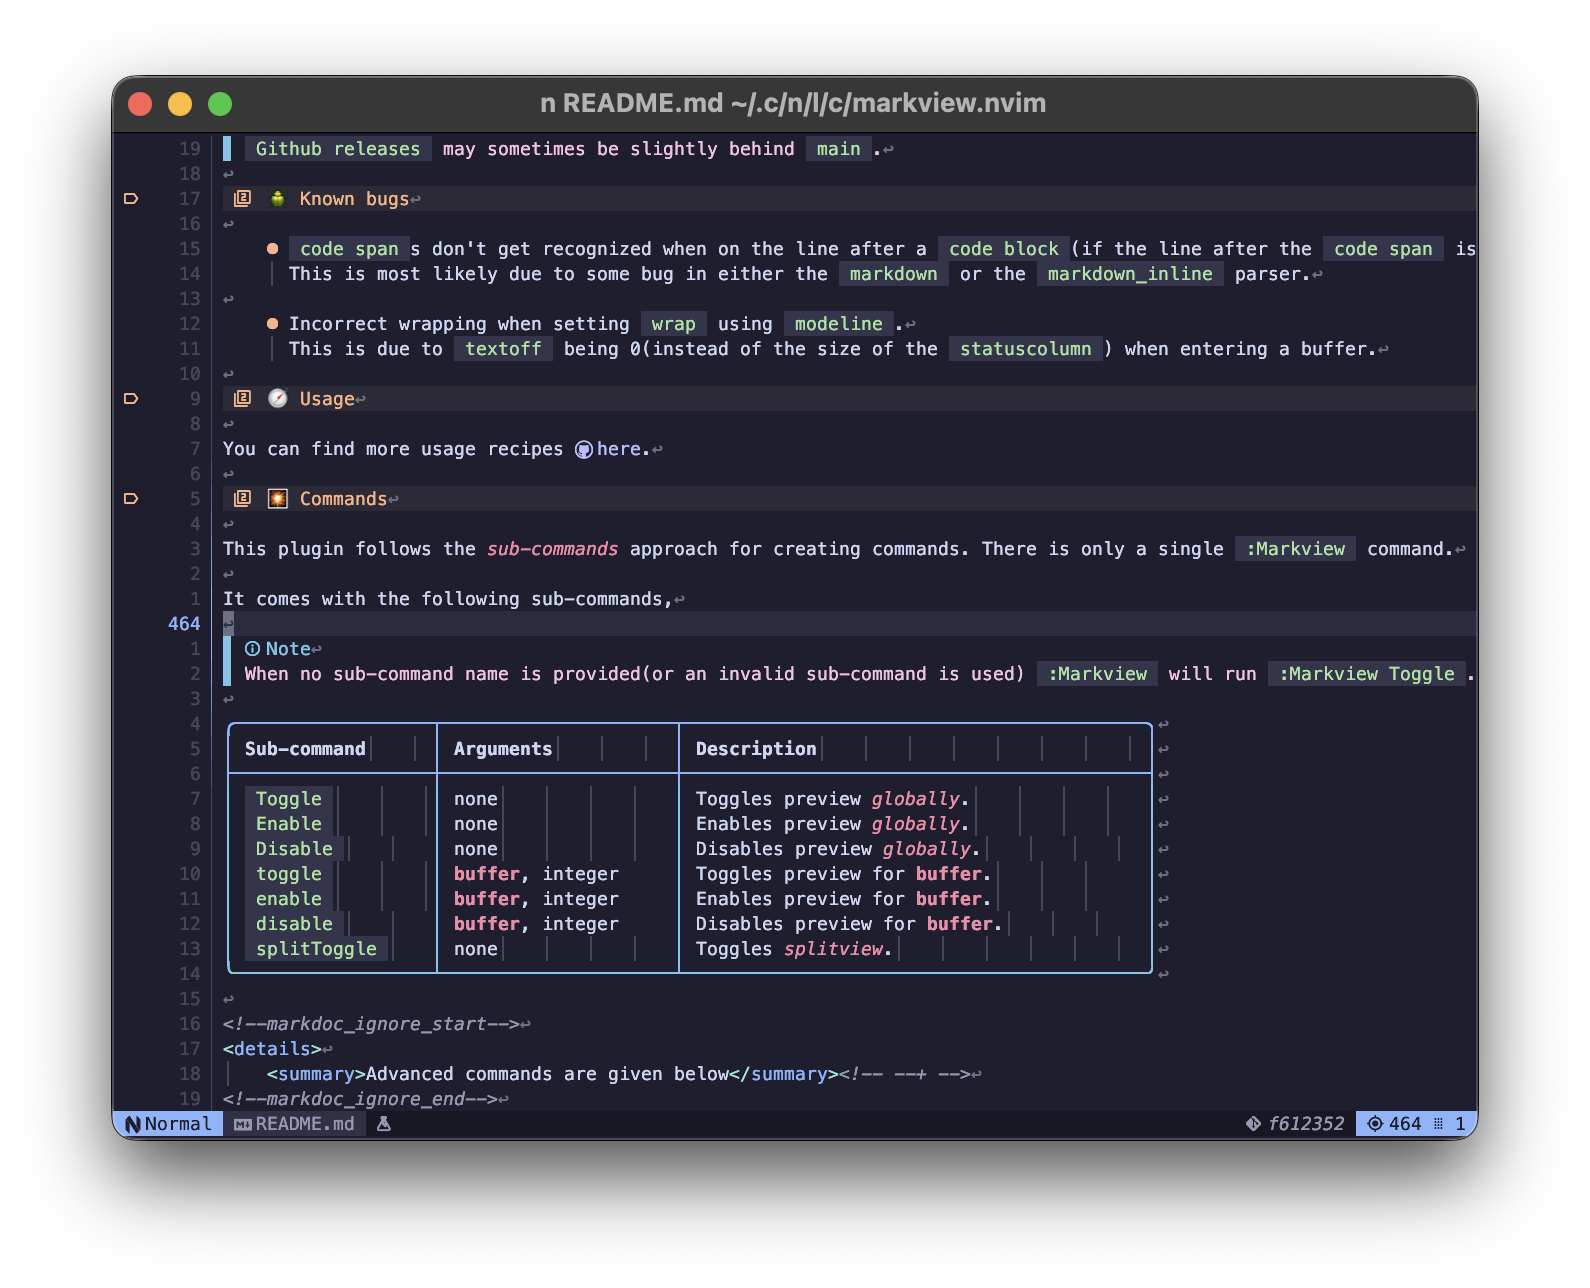Screen dimensions: 1590x1288
Task: Click the fold marker beside Usage heading
Action: coord(131,399)
